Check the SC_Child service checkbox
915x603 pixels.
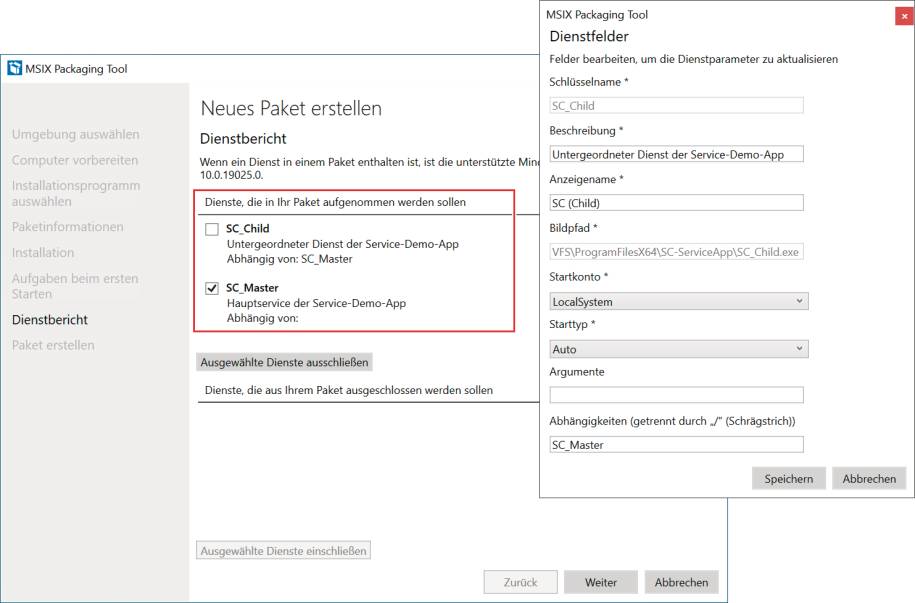(x=212, y=229)
